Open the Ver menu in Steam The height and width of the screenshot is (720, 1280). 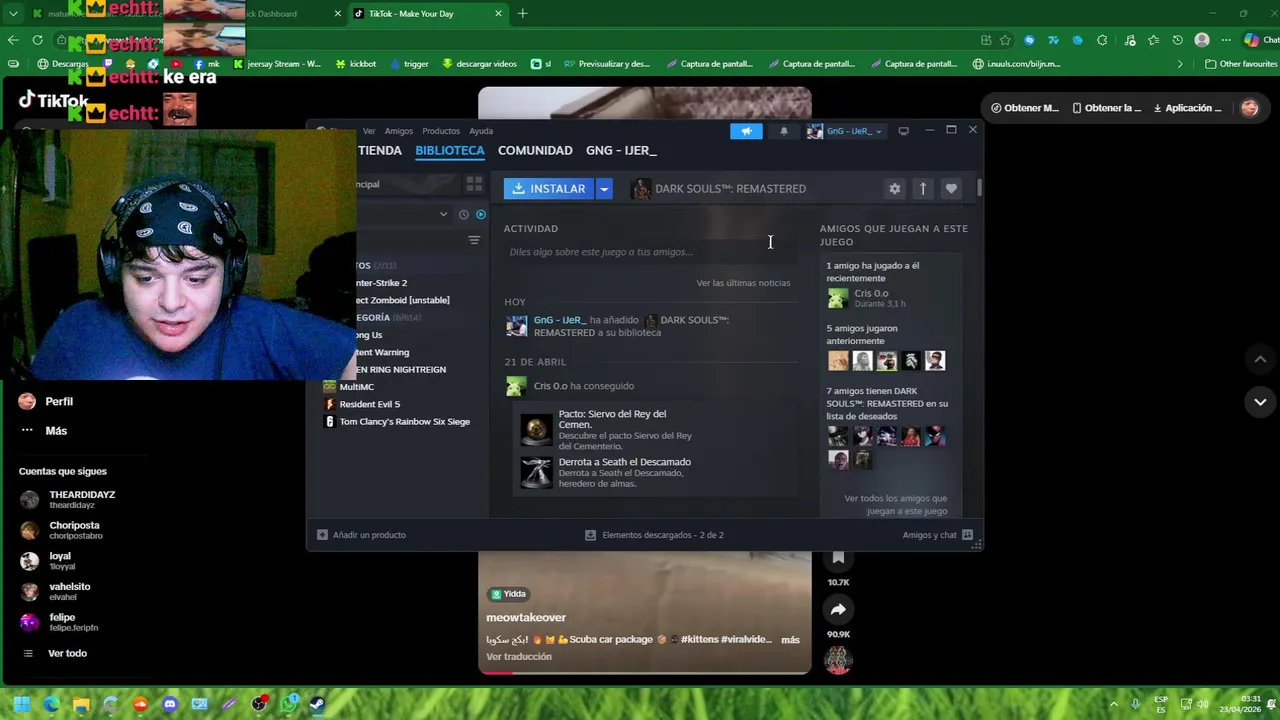[369, 131]
